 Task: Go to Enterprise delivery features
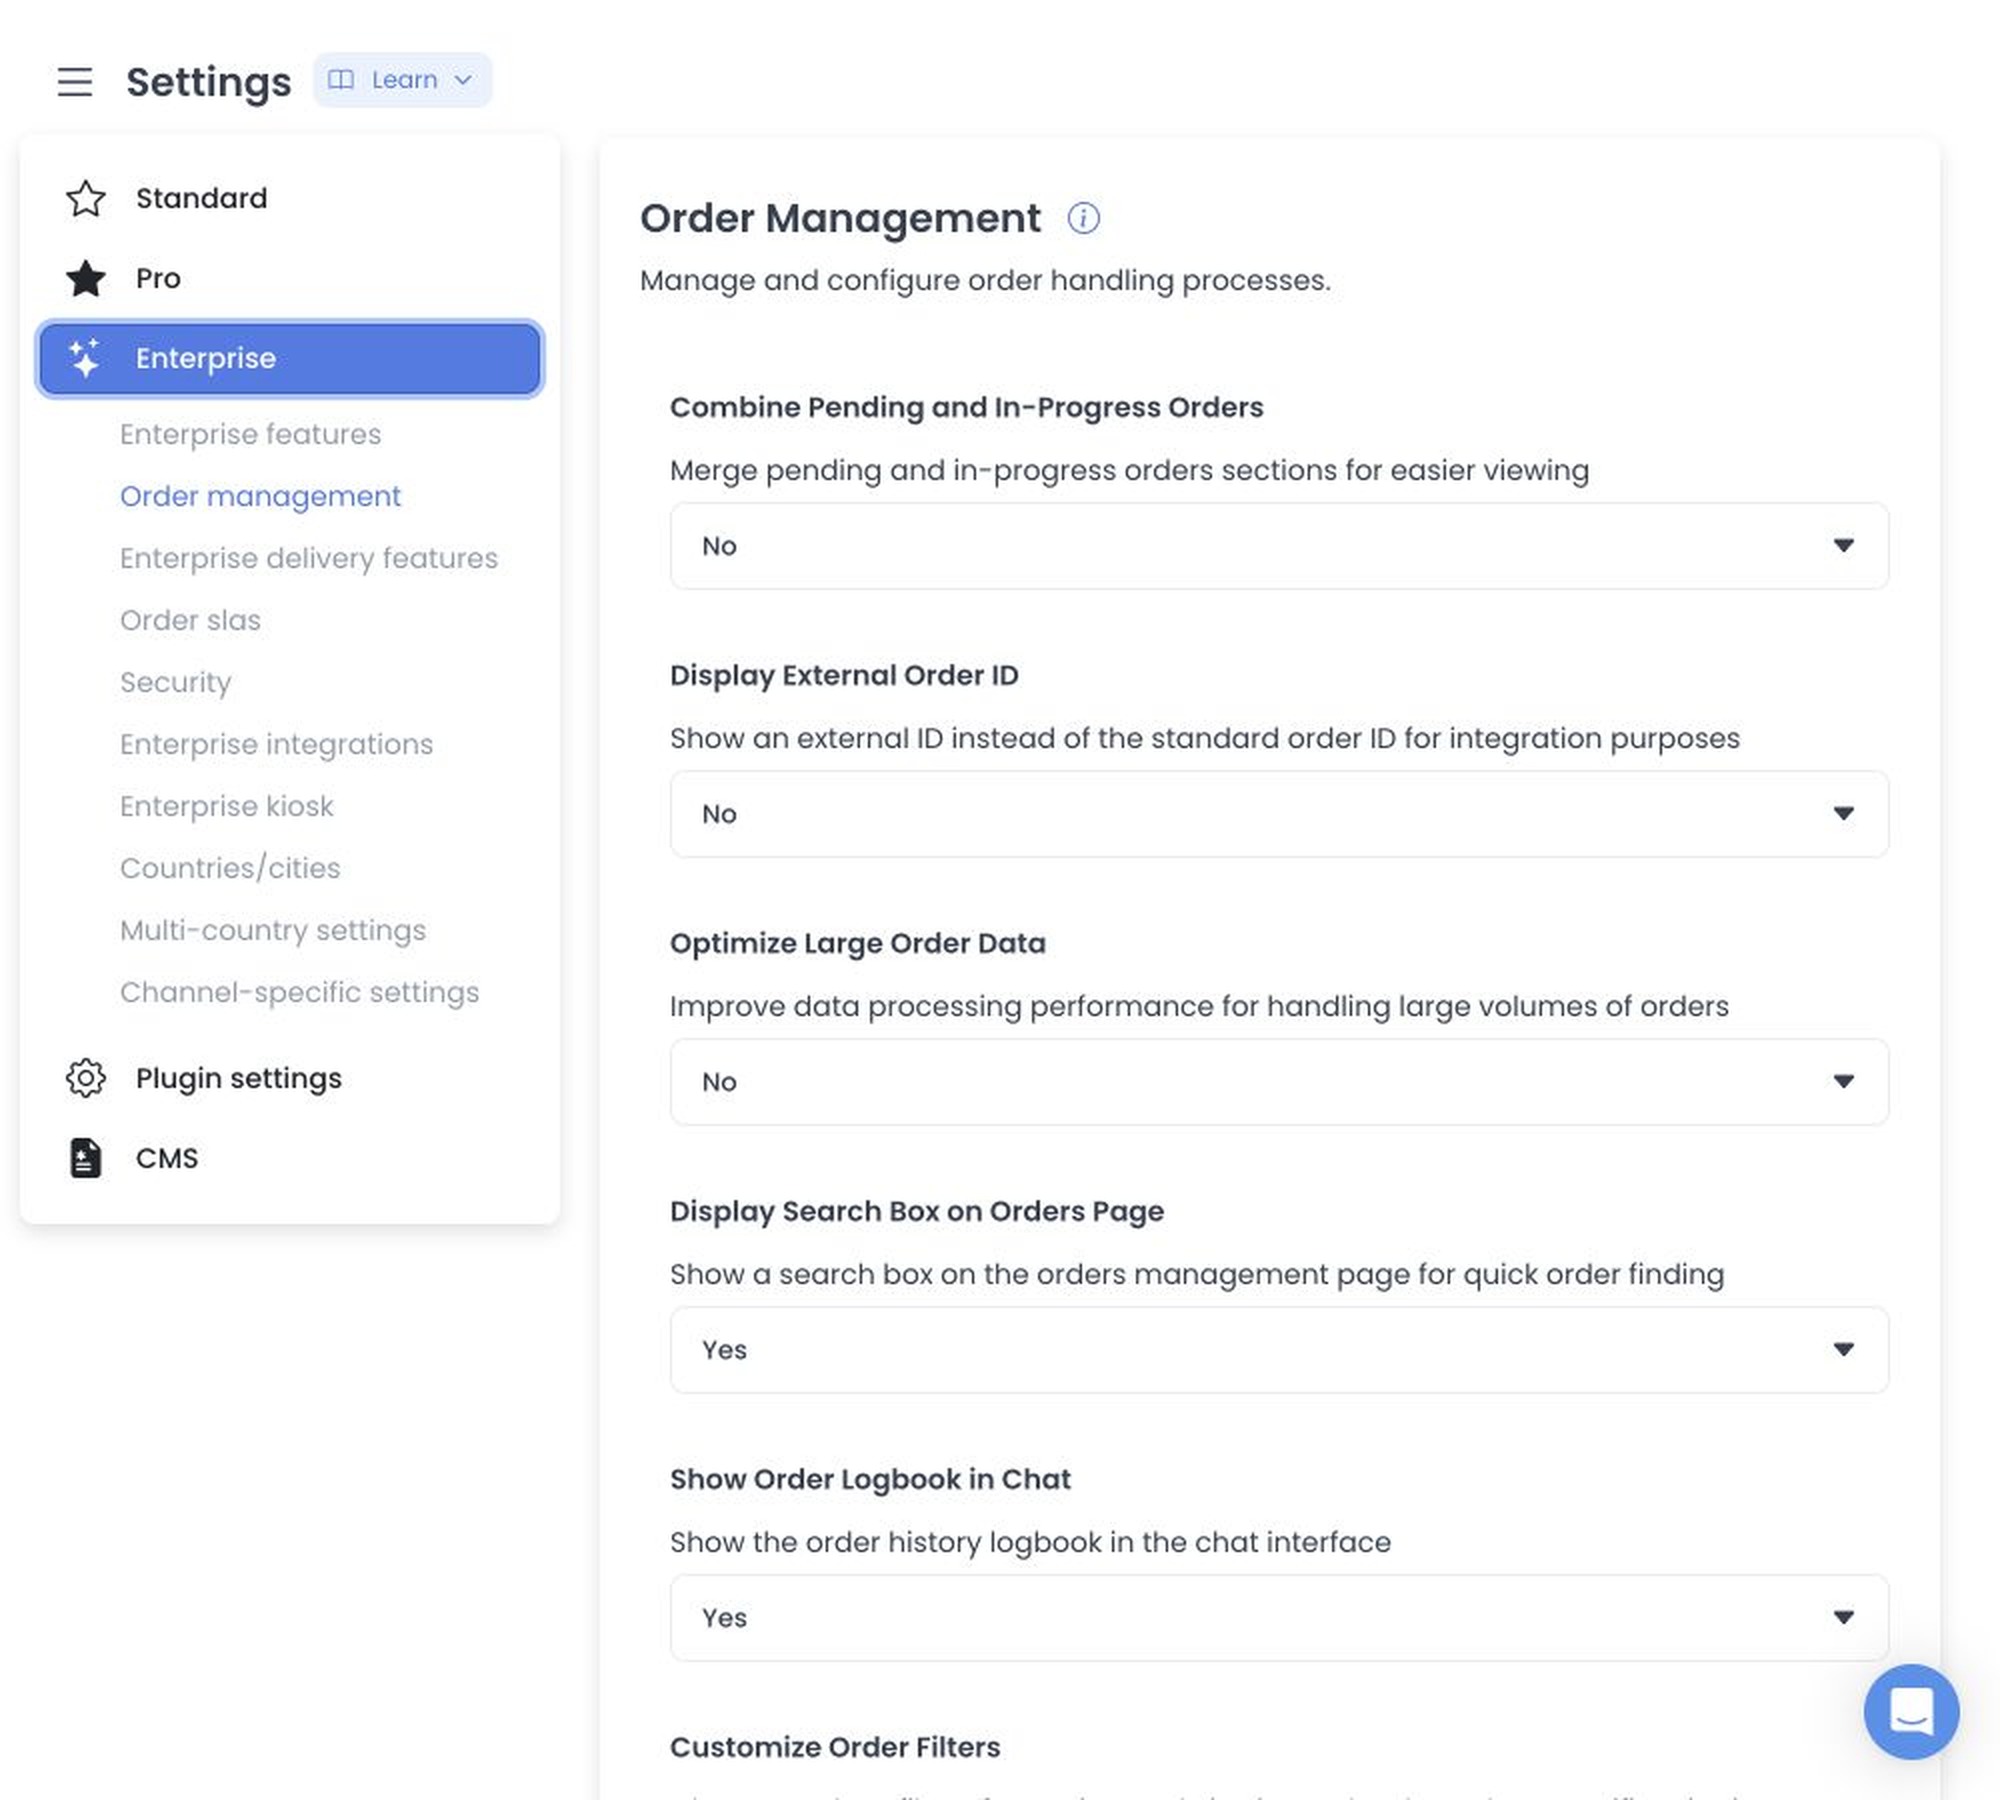(x=309, y=558)
